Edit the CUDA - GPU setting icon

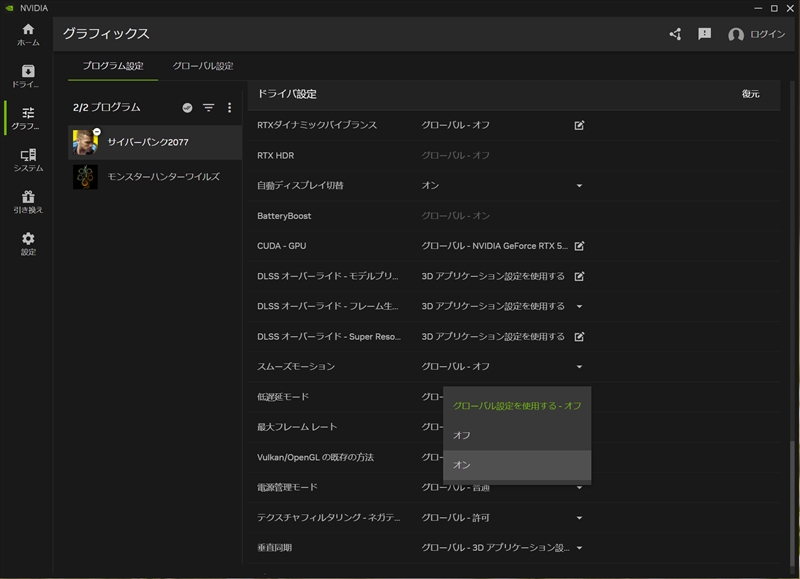coord(579,246)
